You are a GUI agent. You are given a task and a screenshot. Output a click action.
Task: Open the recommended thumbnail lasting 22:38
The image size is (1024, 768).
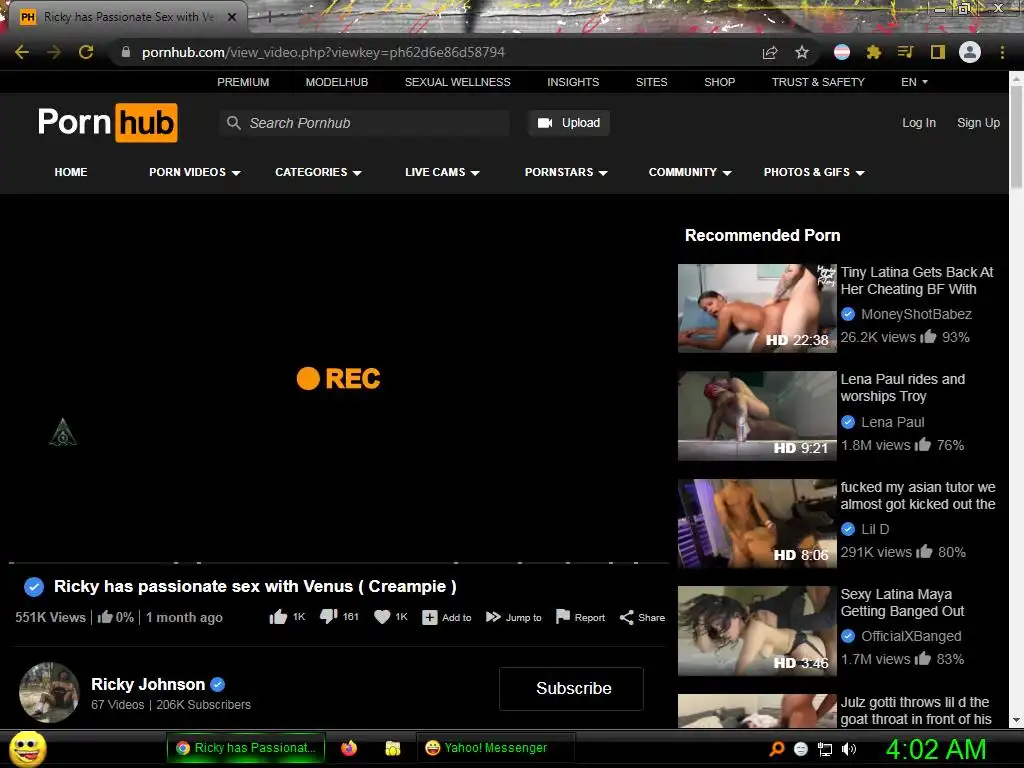pyautogui.click(x=757, y=308)
